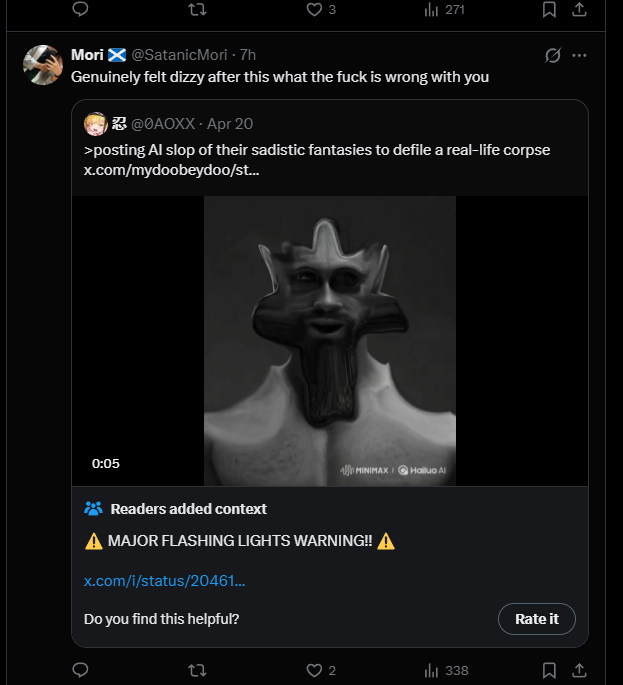The width and height of the screenshot is (623, 685).
Task: Bookmark the top post
Action: [x=549, y=9]
